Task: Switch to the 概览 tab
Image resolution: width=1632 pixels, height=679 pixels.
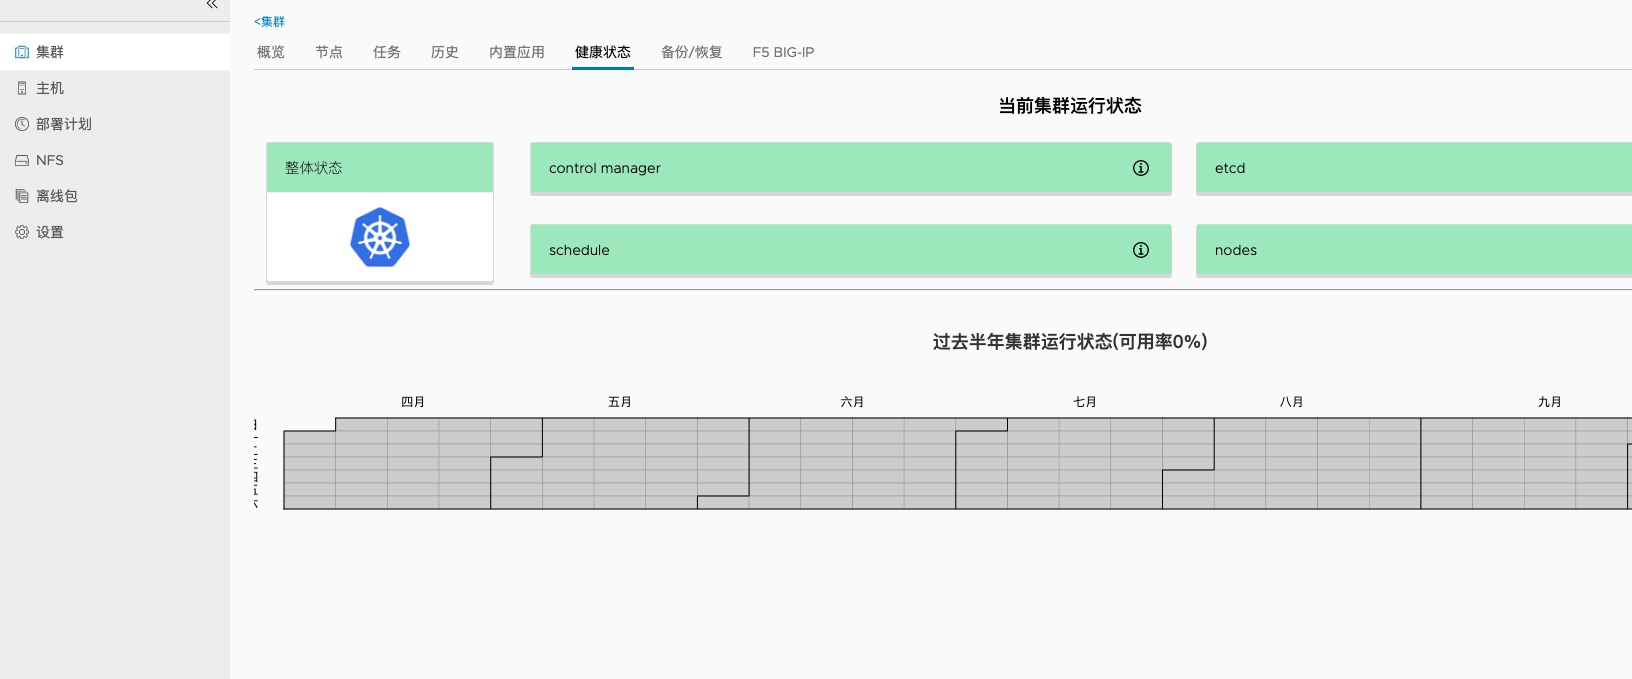Action: tap(271, 52)
